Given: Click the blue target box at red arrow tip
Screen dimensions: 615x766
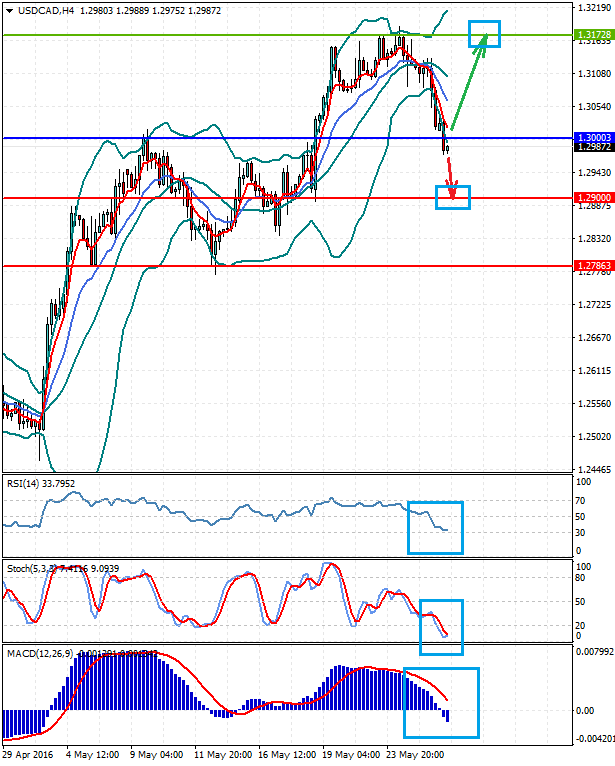Looking at the screenshot, I should coord(453,197).
